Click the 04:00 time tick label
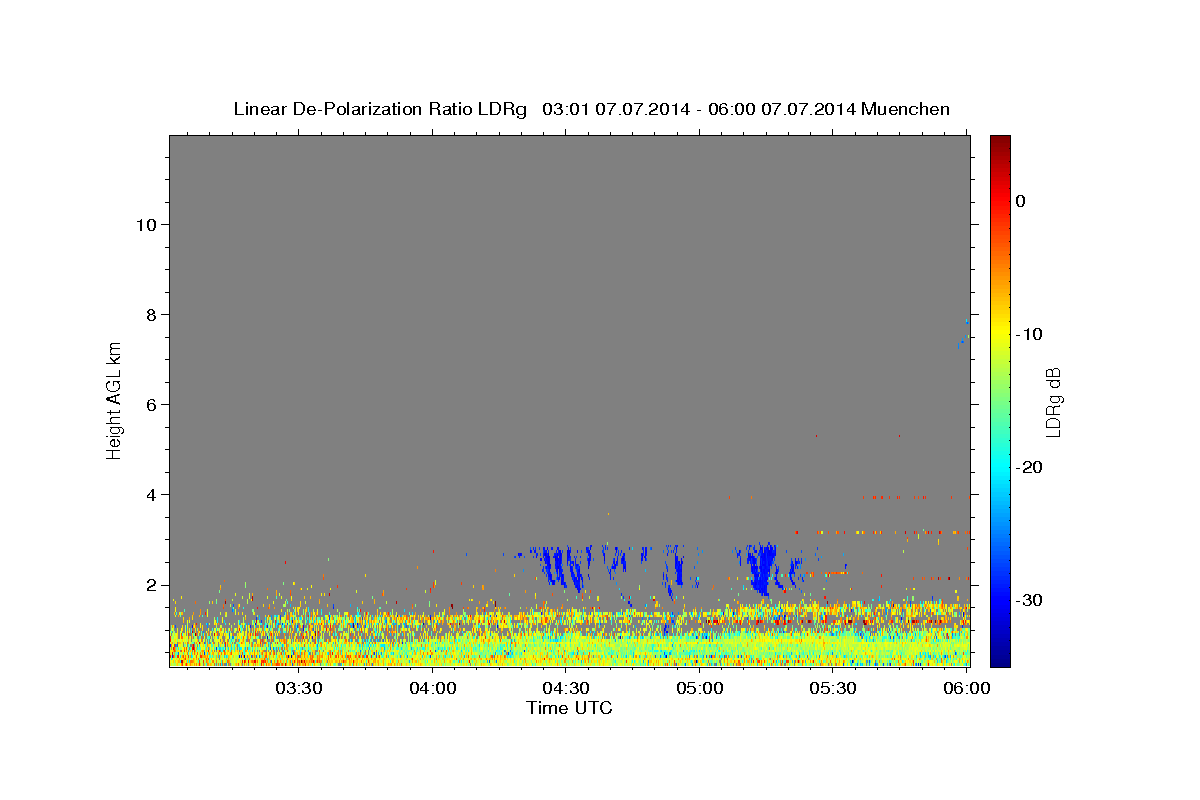Image resolution: width=1200 pixels, height=800 pixels. tap(432, 688)
